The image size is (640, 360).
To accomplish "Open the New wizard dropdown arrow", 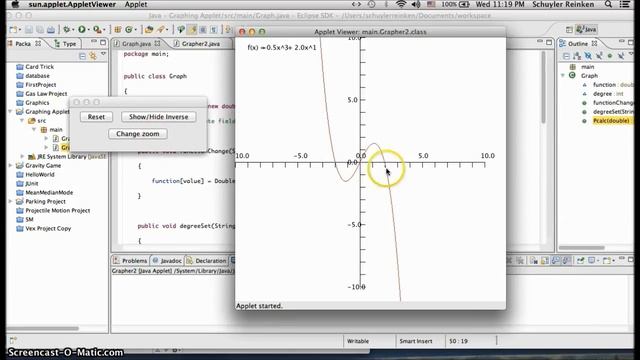I will pos(19,30).
